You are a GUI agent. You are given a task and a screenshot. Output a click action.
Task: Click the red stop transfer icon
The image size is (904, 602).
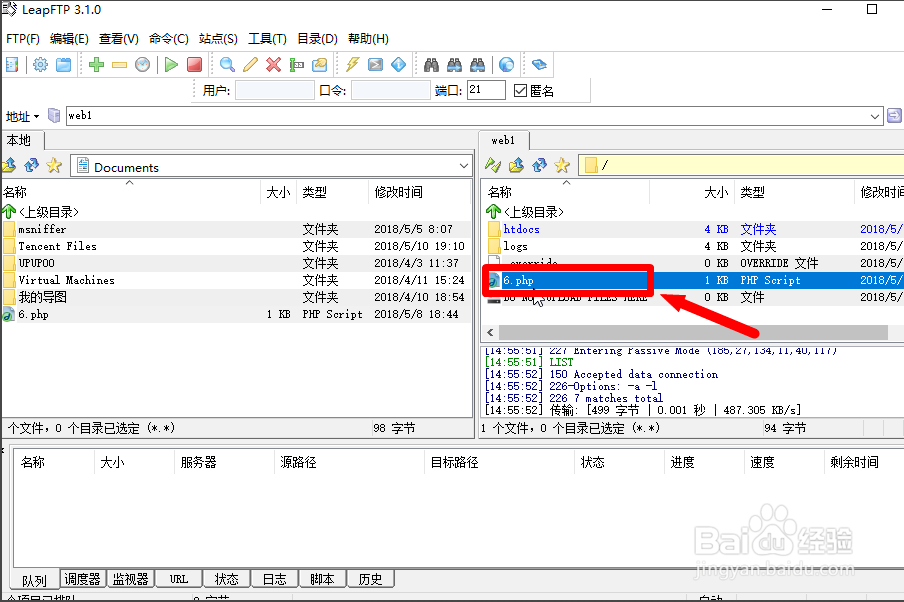(195, 65)
